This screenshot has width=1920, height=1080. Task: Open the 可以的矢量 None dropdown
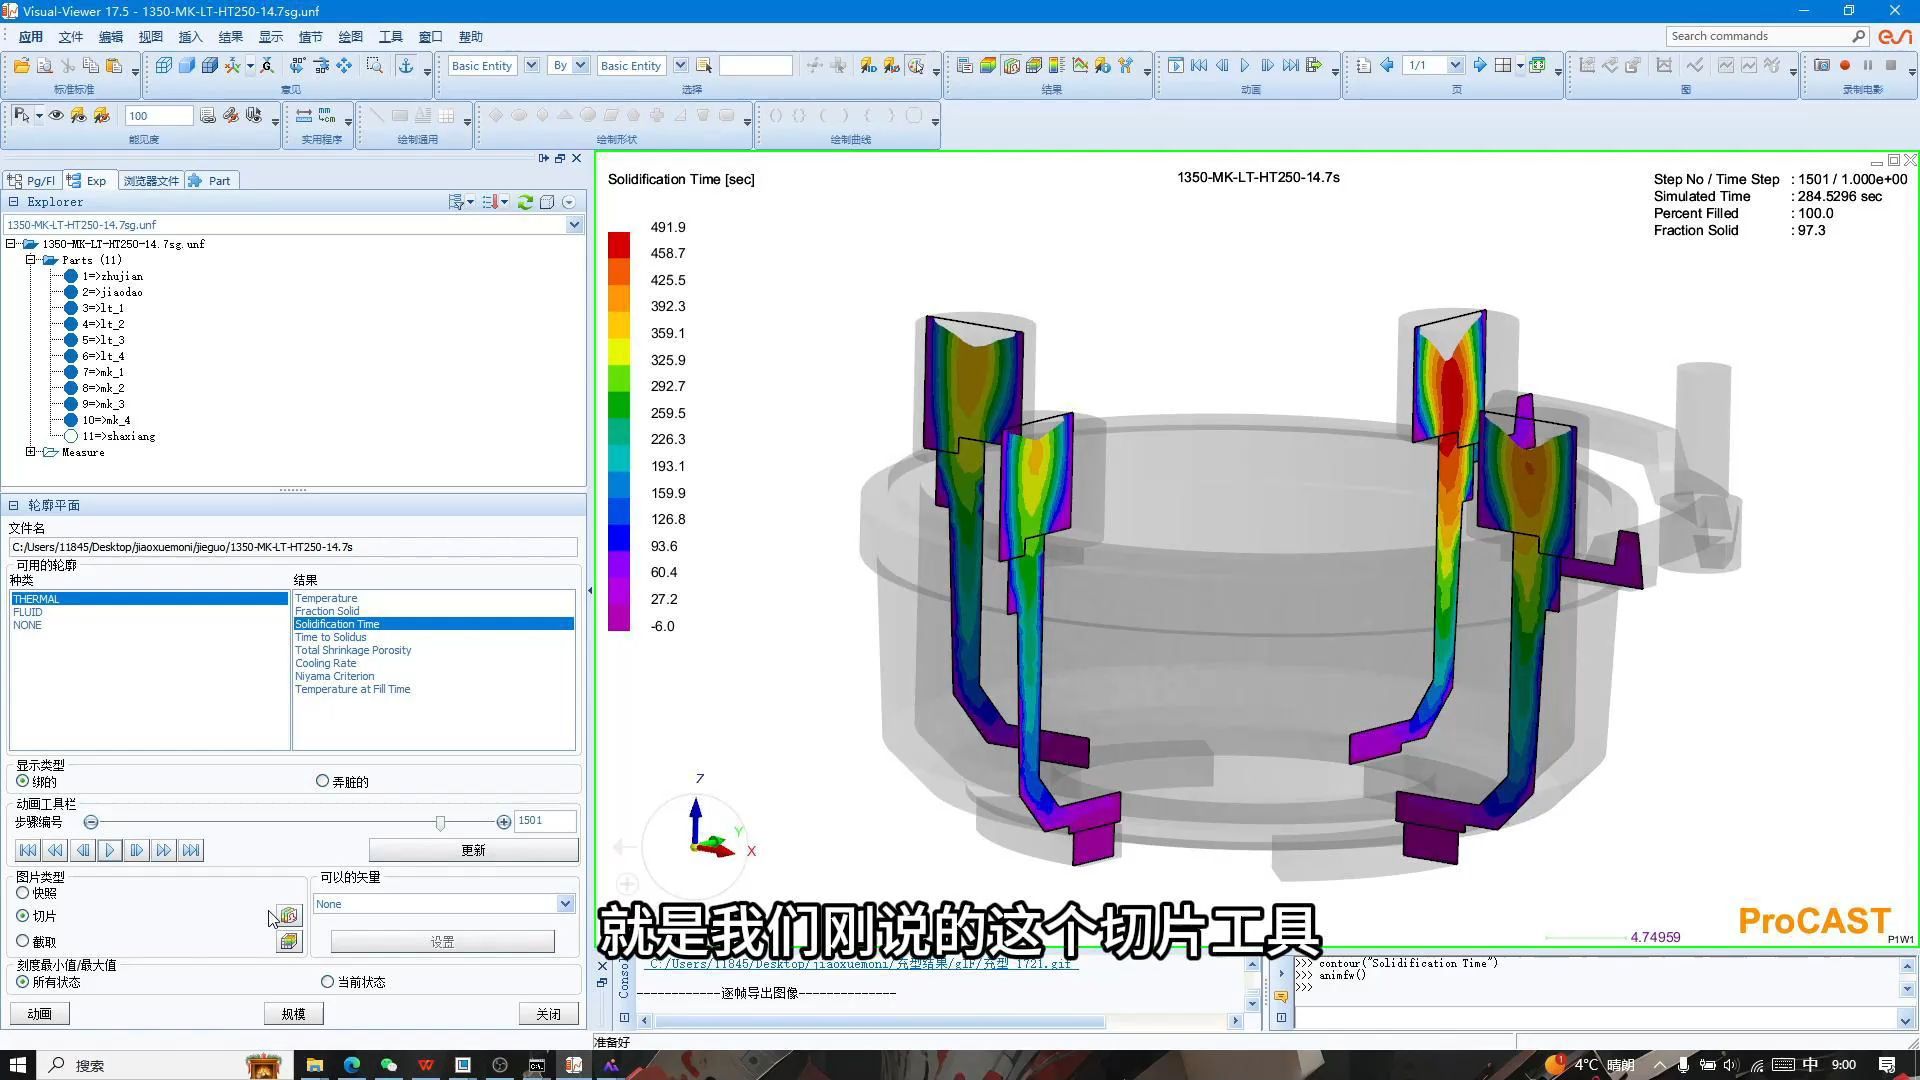565,904
